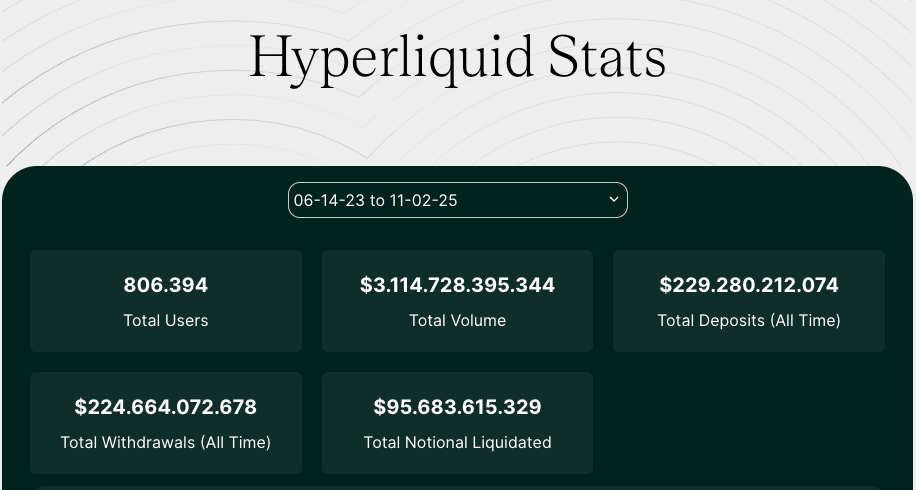Click empty space left of 806.394 in users card

(x=70, y=286)
